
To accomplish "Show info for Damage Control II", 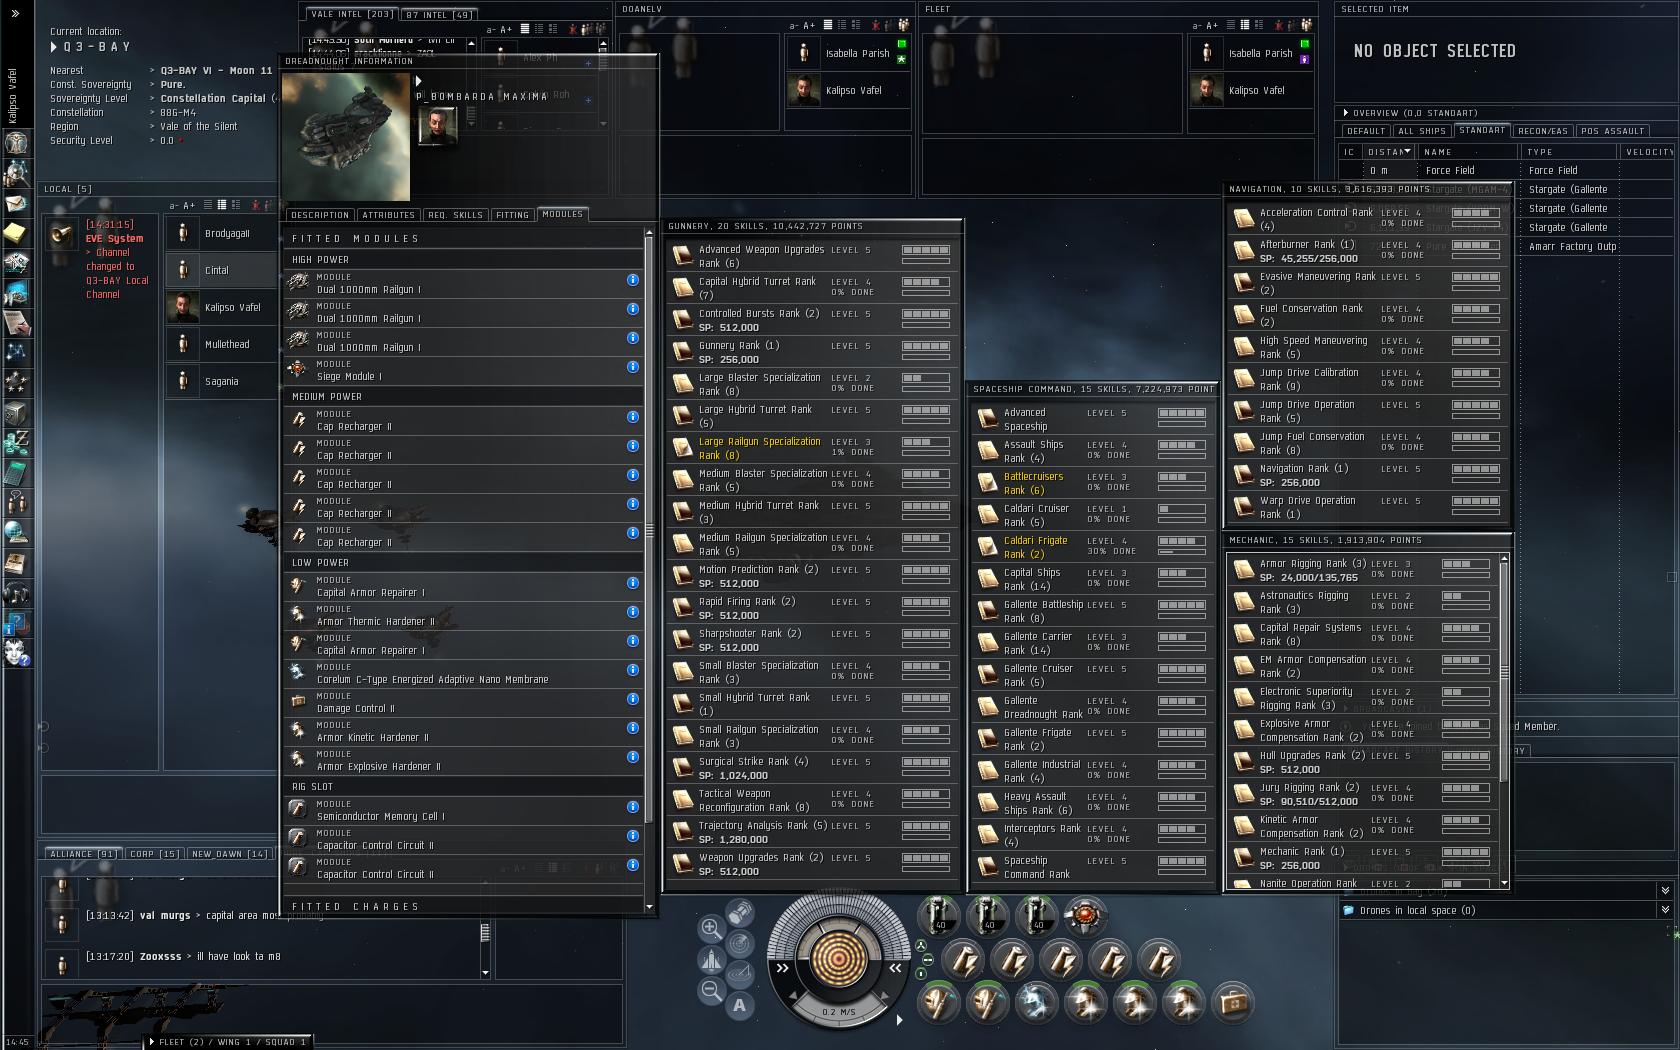I will click(633, 699).
